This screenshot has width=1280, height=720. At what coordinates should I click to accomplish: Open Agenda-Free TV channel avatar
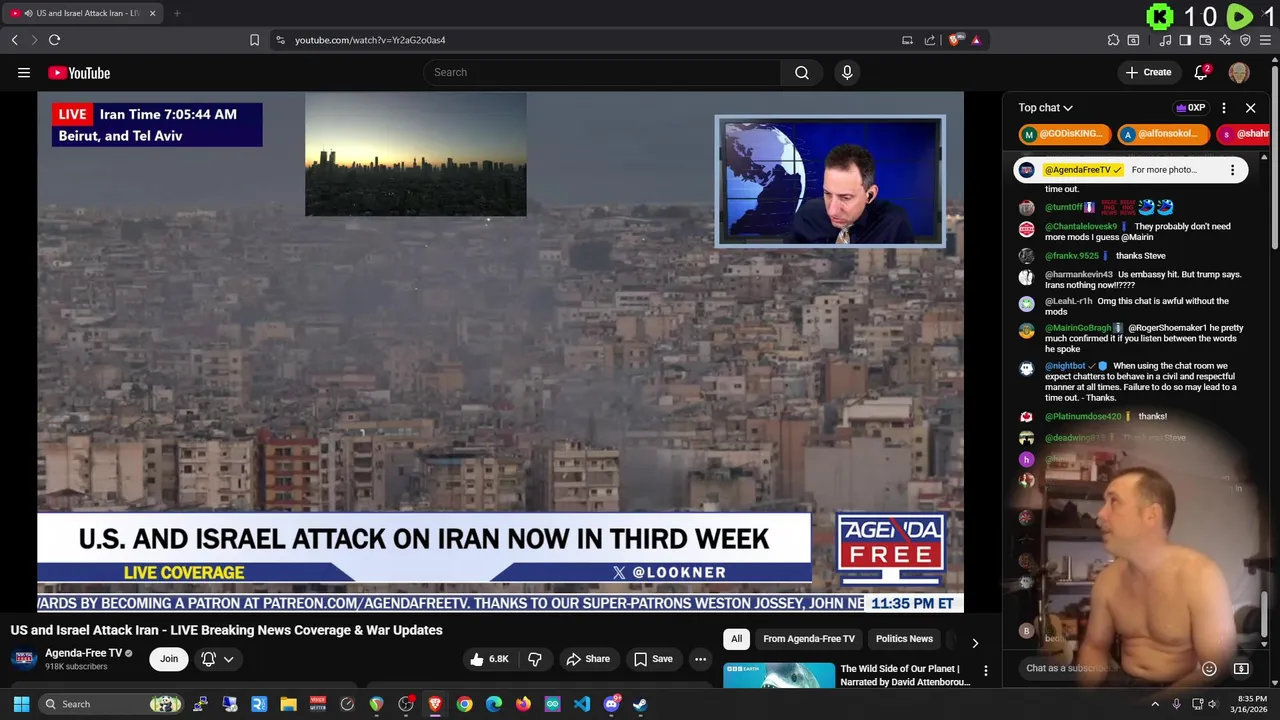coord(24,659)
